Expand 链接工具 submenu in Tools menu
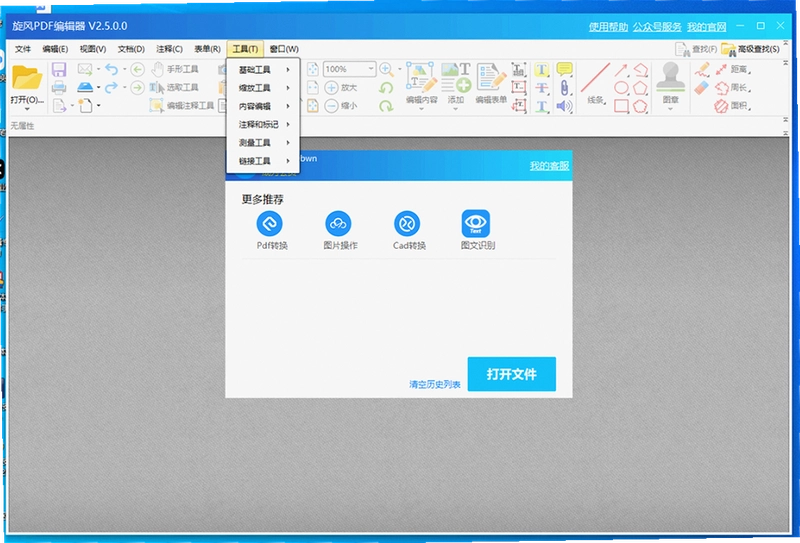The image size is (800, 543). [x=263, y=161]
